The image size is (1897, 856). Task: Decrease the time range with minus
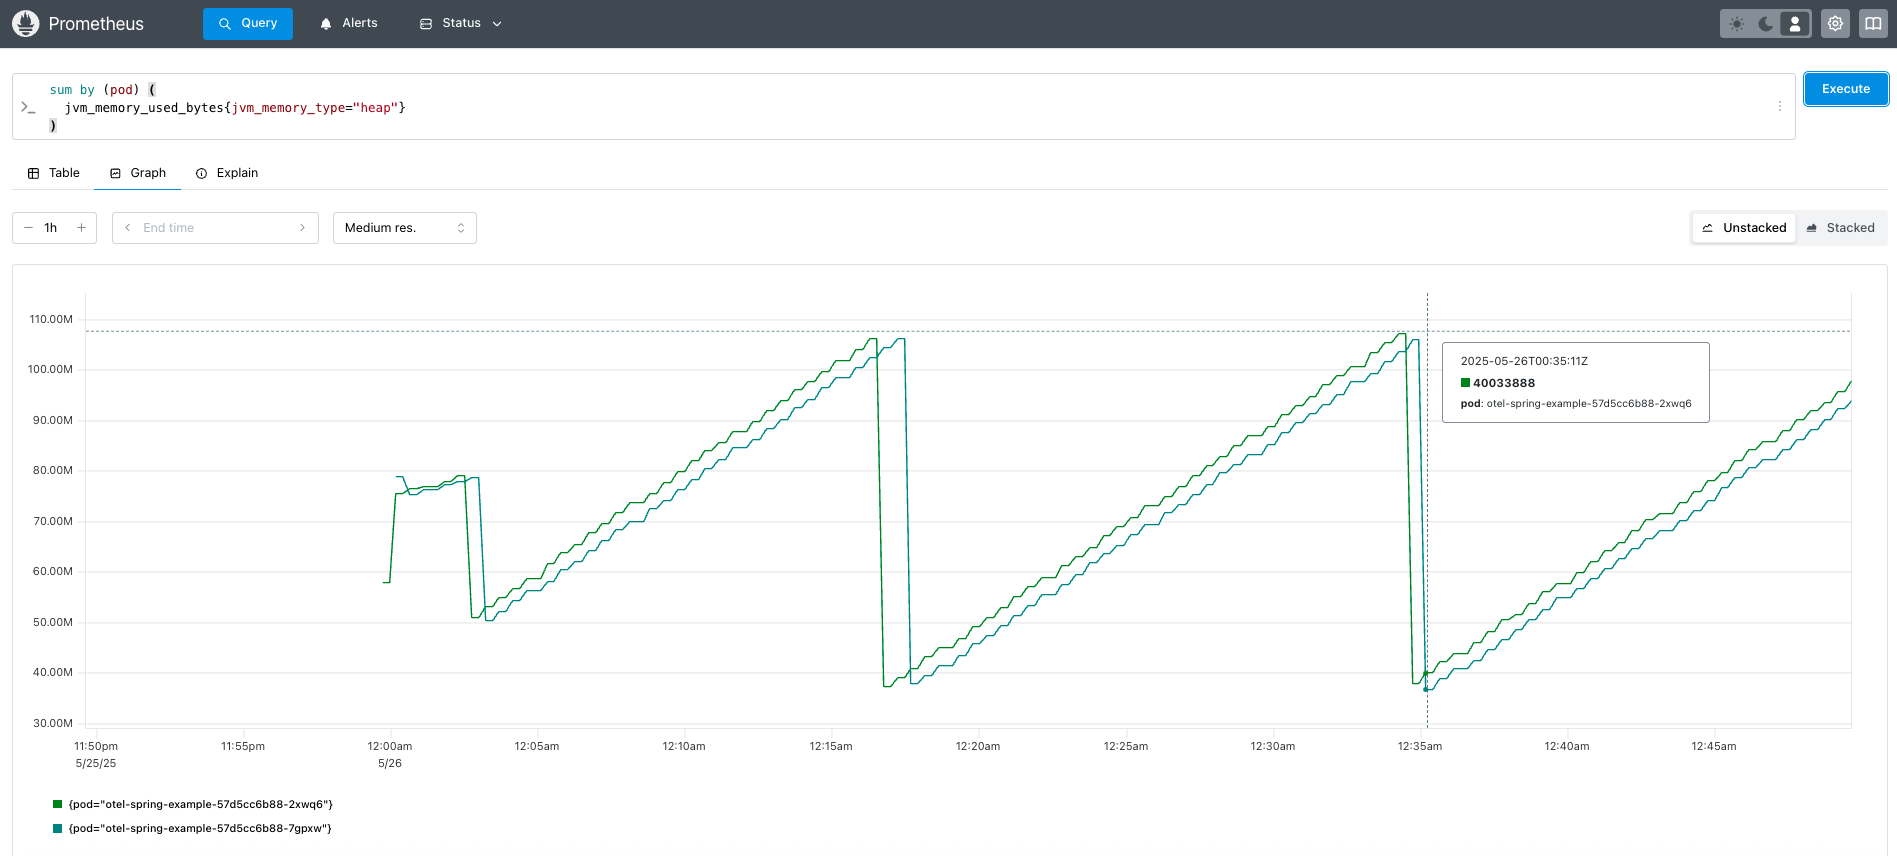point(28,228)
